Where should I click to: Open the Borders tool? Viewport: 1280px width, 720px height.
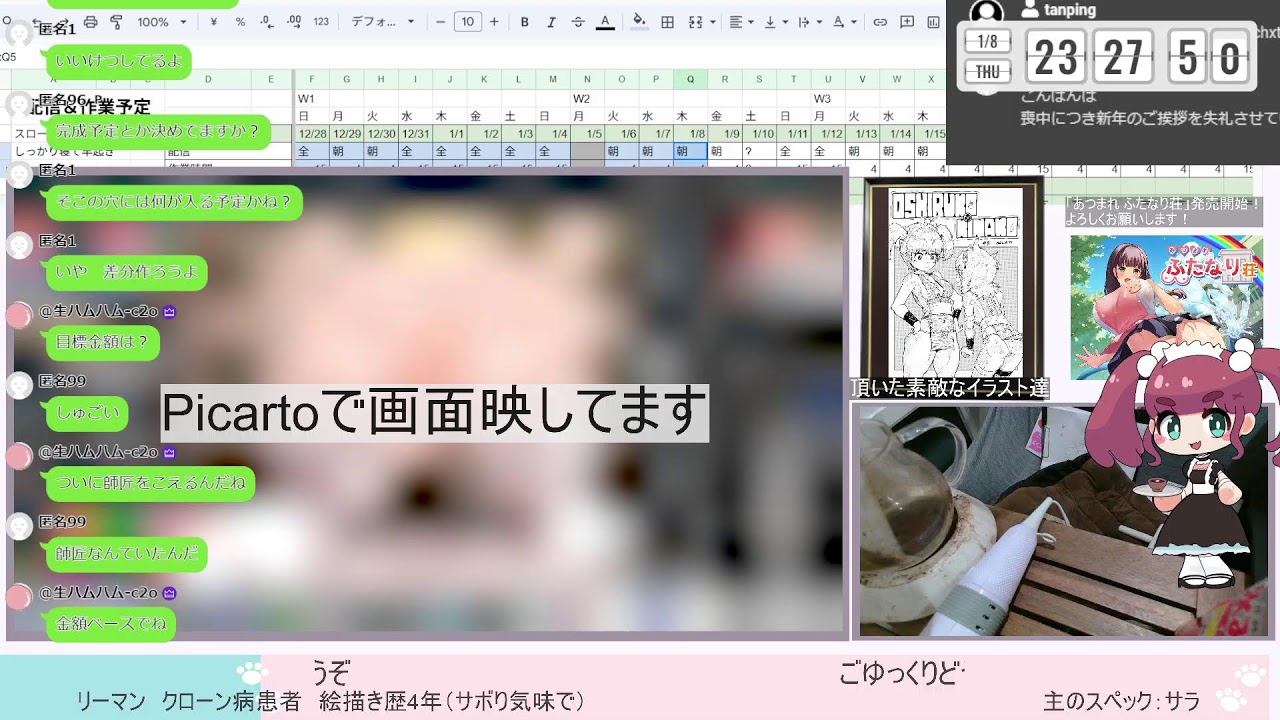pyautogui.click(x=667, y=22)
